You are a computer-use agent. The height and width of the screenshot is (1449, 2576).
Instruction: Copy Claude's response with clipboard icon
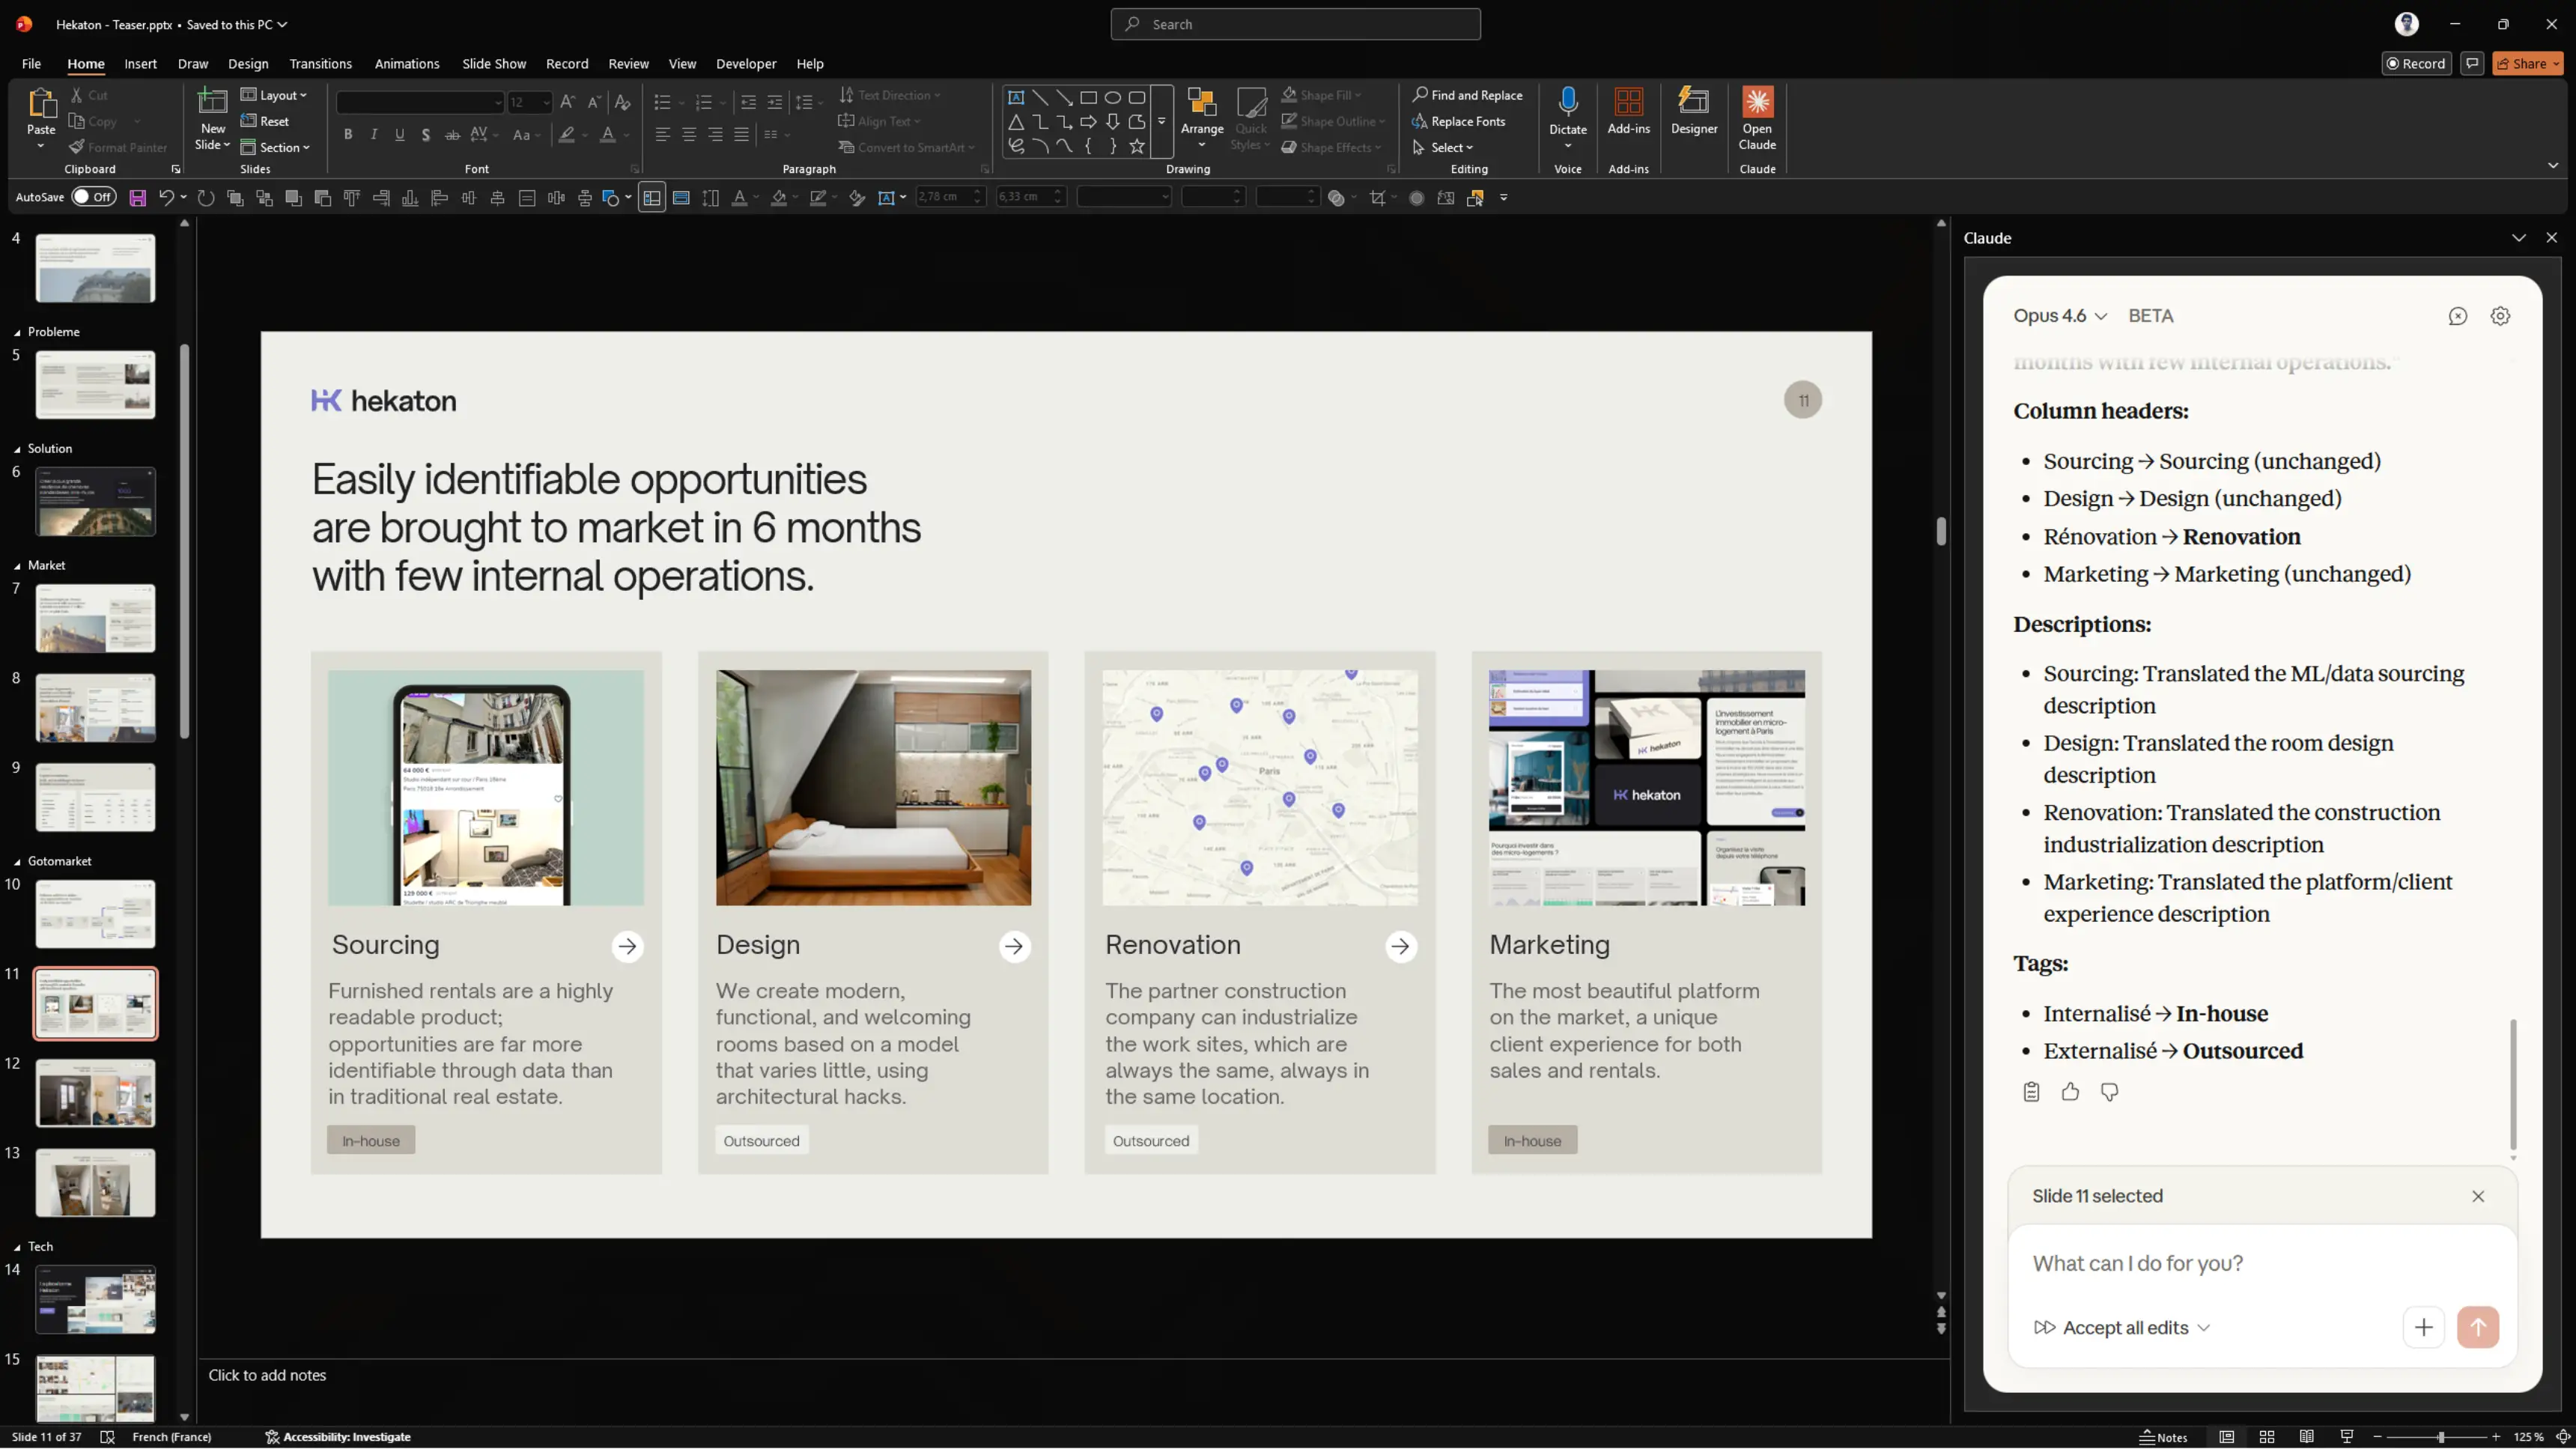[2030, 1092]
